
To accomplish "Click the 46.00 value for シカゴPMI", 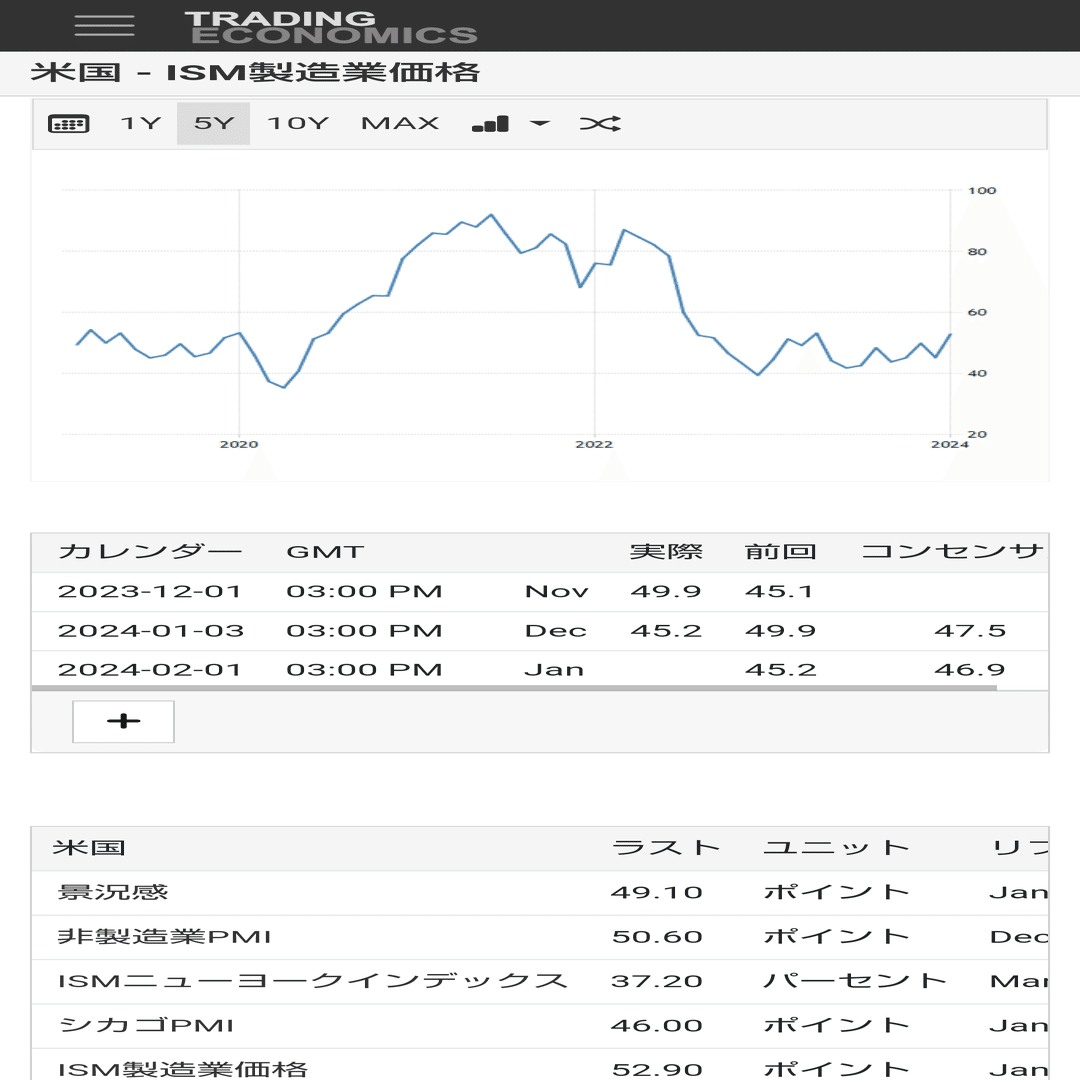I will pyautogui.click(x=656, y=1025).
